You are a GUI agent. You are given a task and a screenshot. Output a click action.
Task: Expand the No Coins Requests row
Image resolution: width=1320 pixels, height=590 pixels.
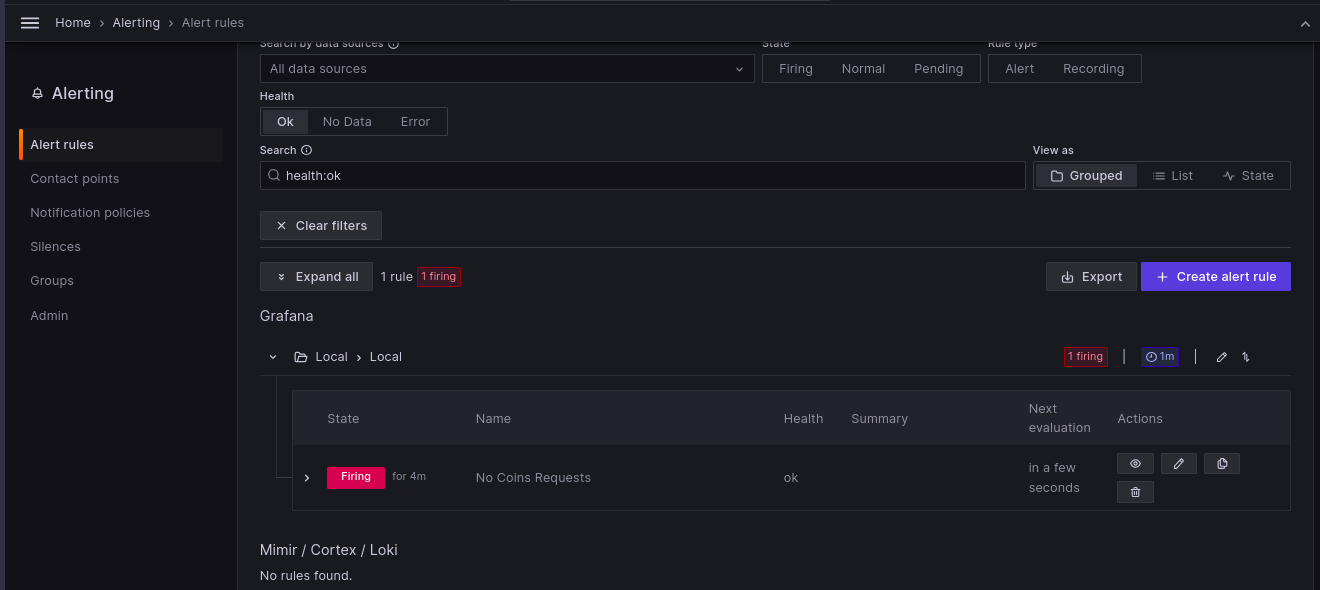pos(307,478)
